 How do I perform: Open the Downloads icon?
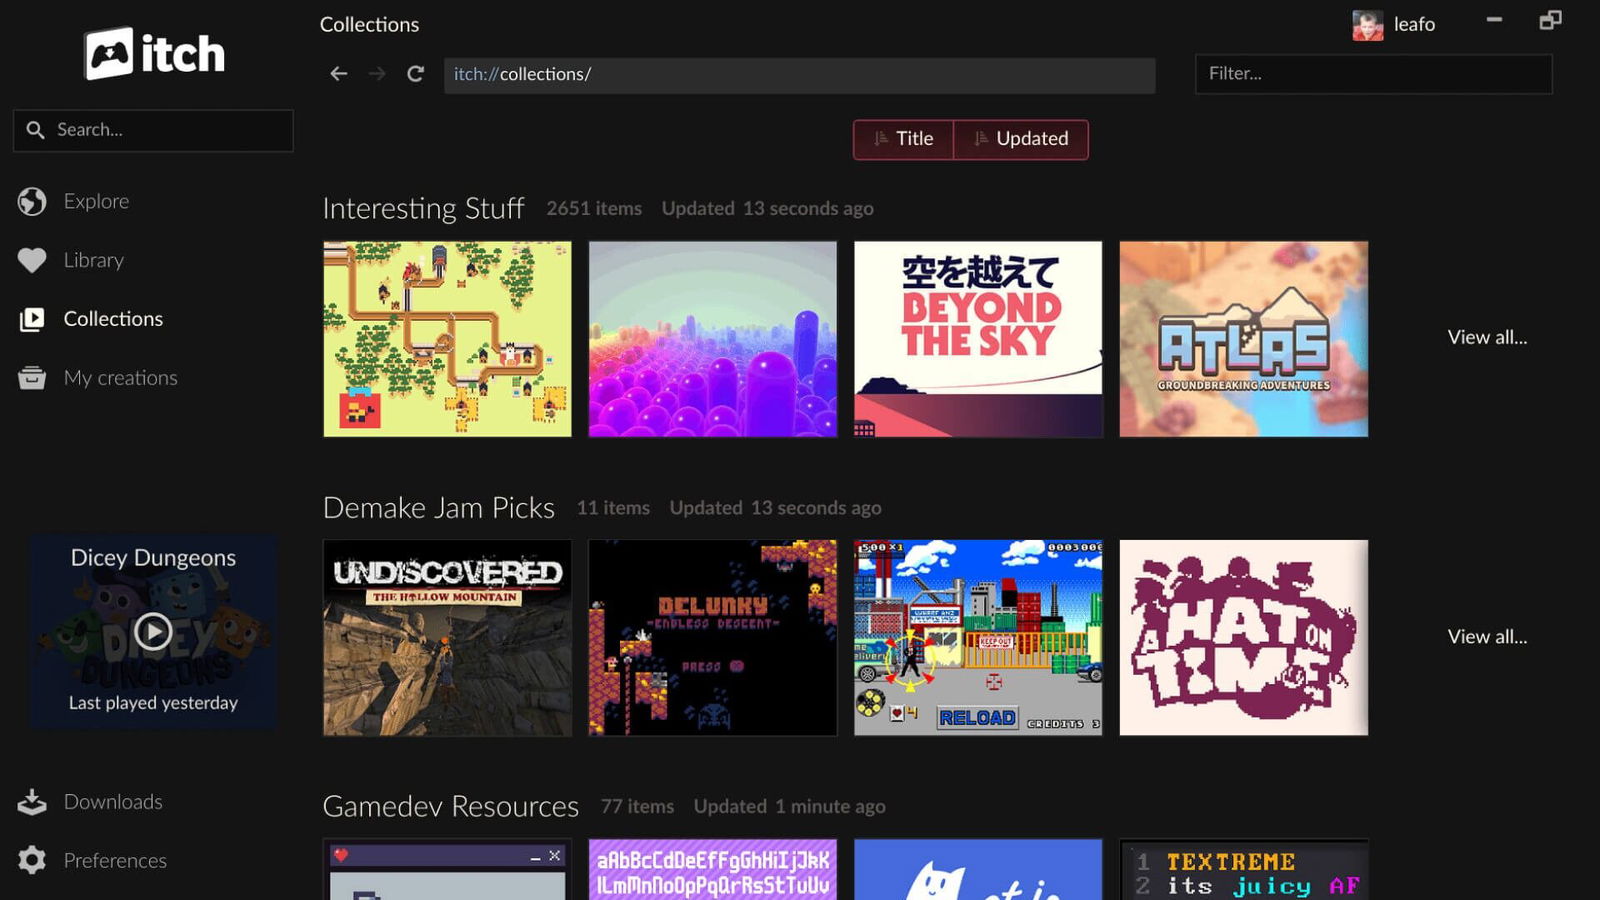point(33,801)
